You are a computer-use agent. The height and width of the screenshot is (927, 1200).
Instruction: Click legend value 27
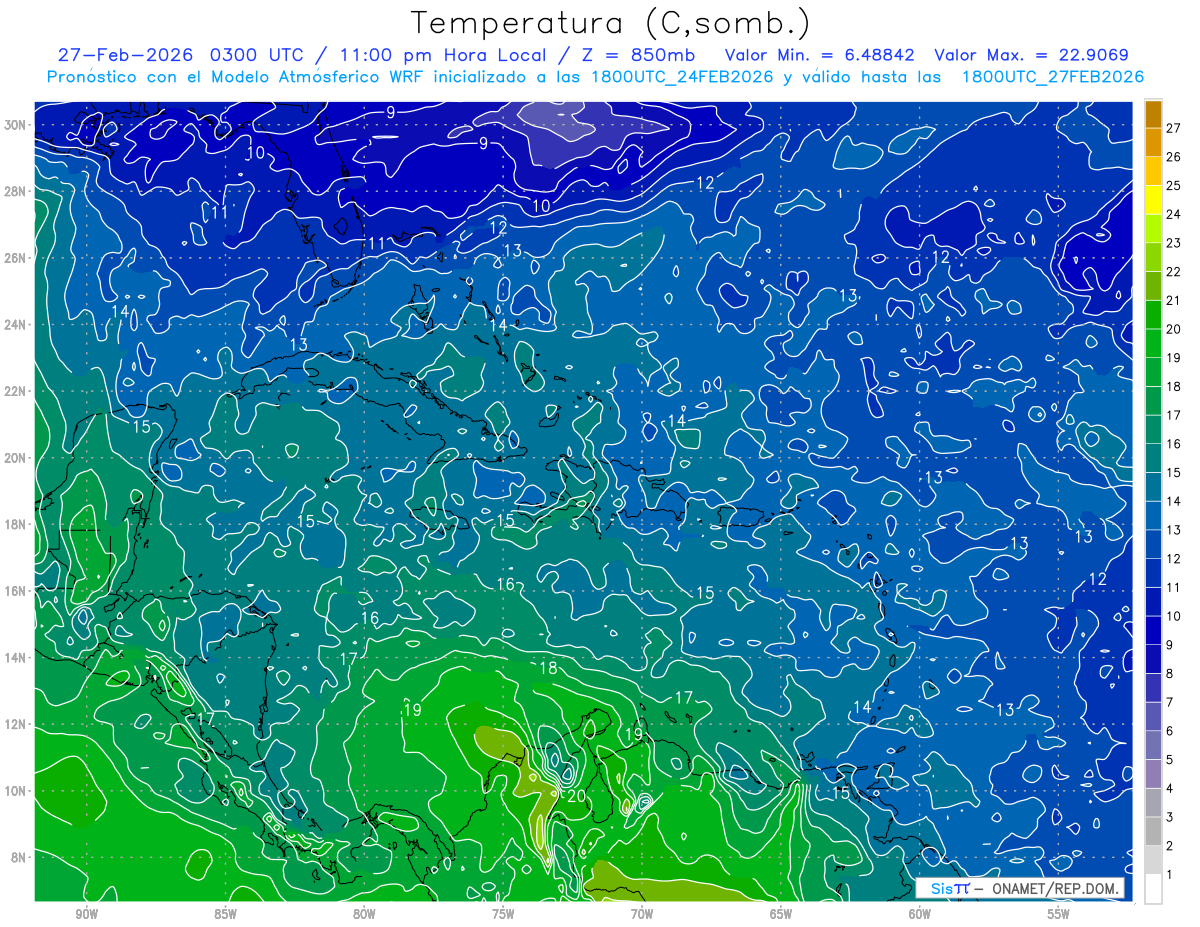(x=1175, y=128)
